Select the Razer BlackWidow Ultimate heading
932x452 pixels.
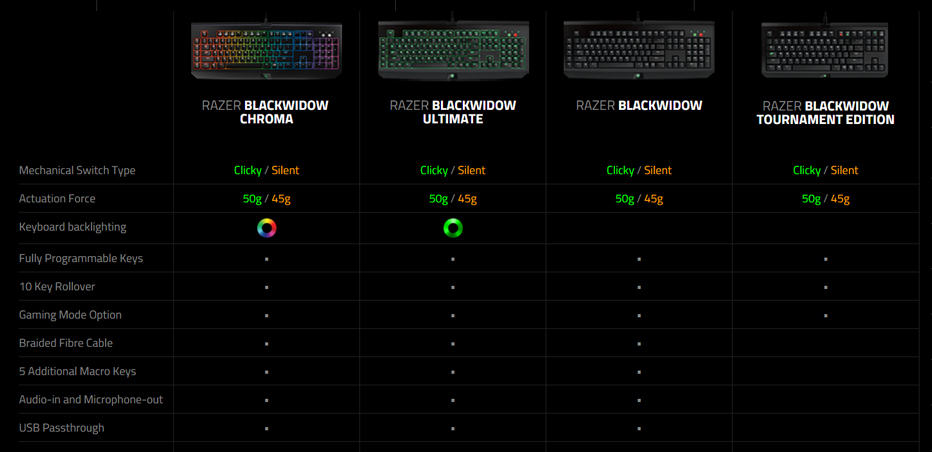[453, 112]
